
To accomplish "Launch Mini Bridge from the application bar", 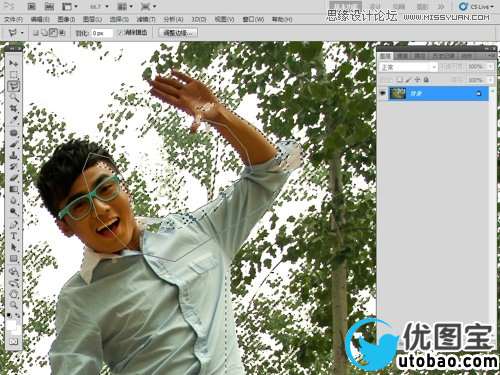I will tap(49, 6).
